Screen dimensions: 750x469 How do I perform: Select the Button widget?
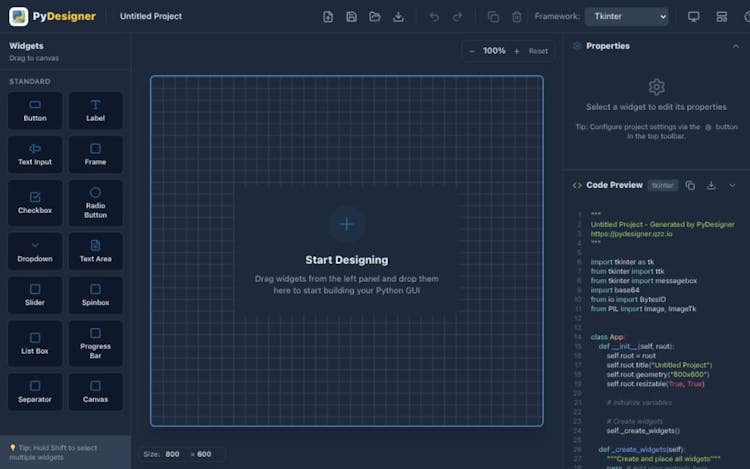[35, 110]
